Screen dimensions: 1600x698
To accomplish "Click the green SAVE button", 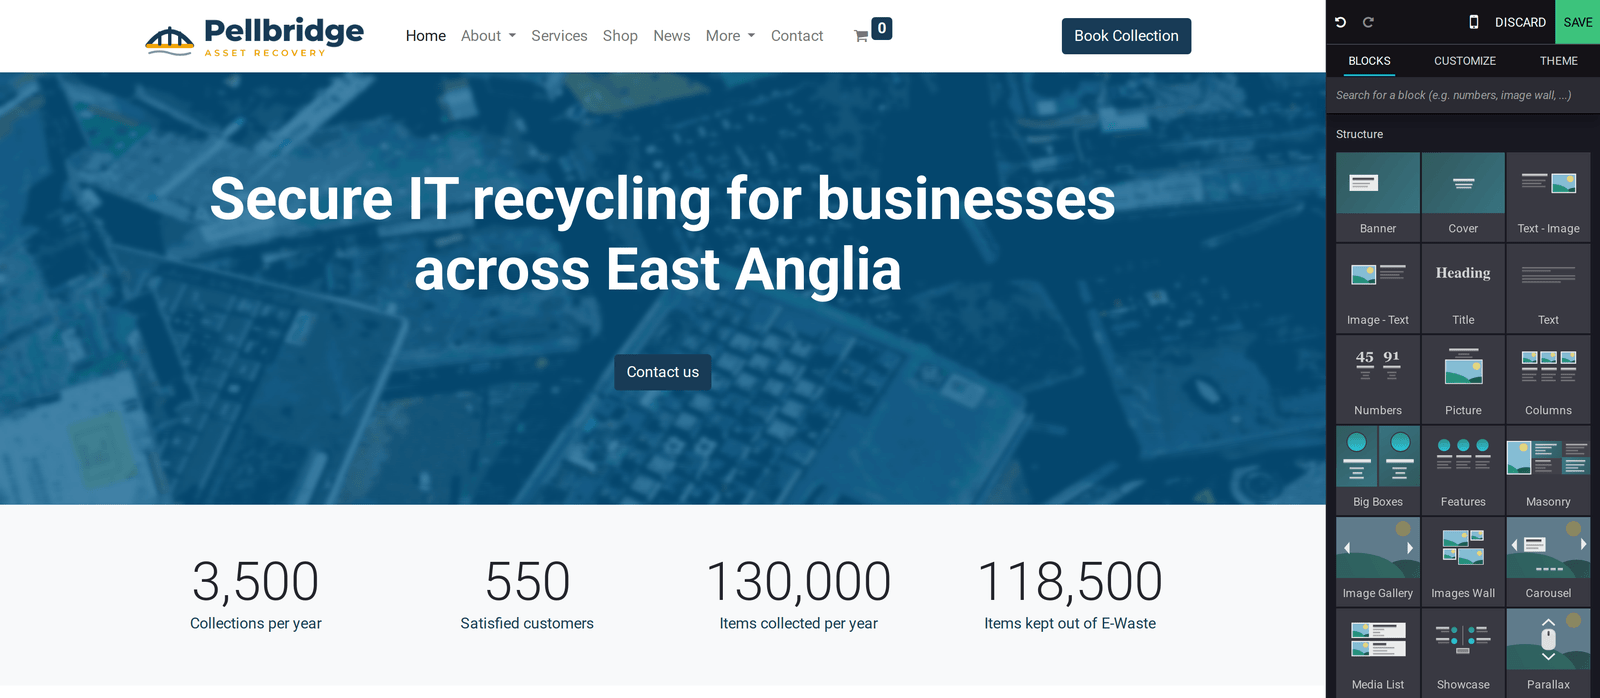I will [1578, 22].
